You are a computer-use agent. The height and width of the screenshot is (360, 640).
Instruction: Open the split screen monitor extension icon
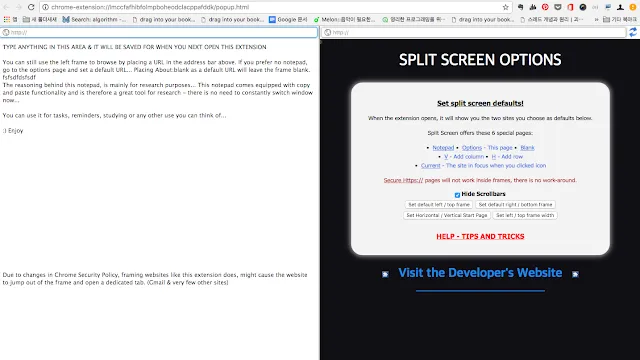pos(608,7)
